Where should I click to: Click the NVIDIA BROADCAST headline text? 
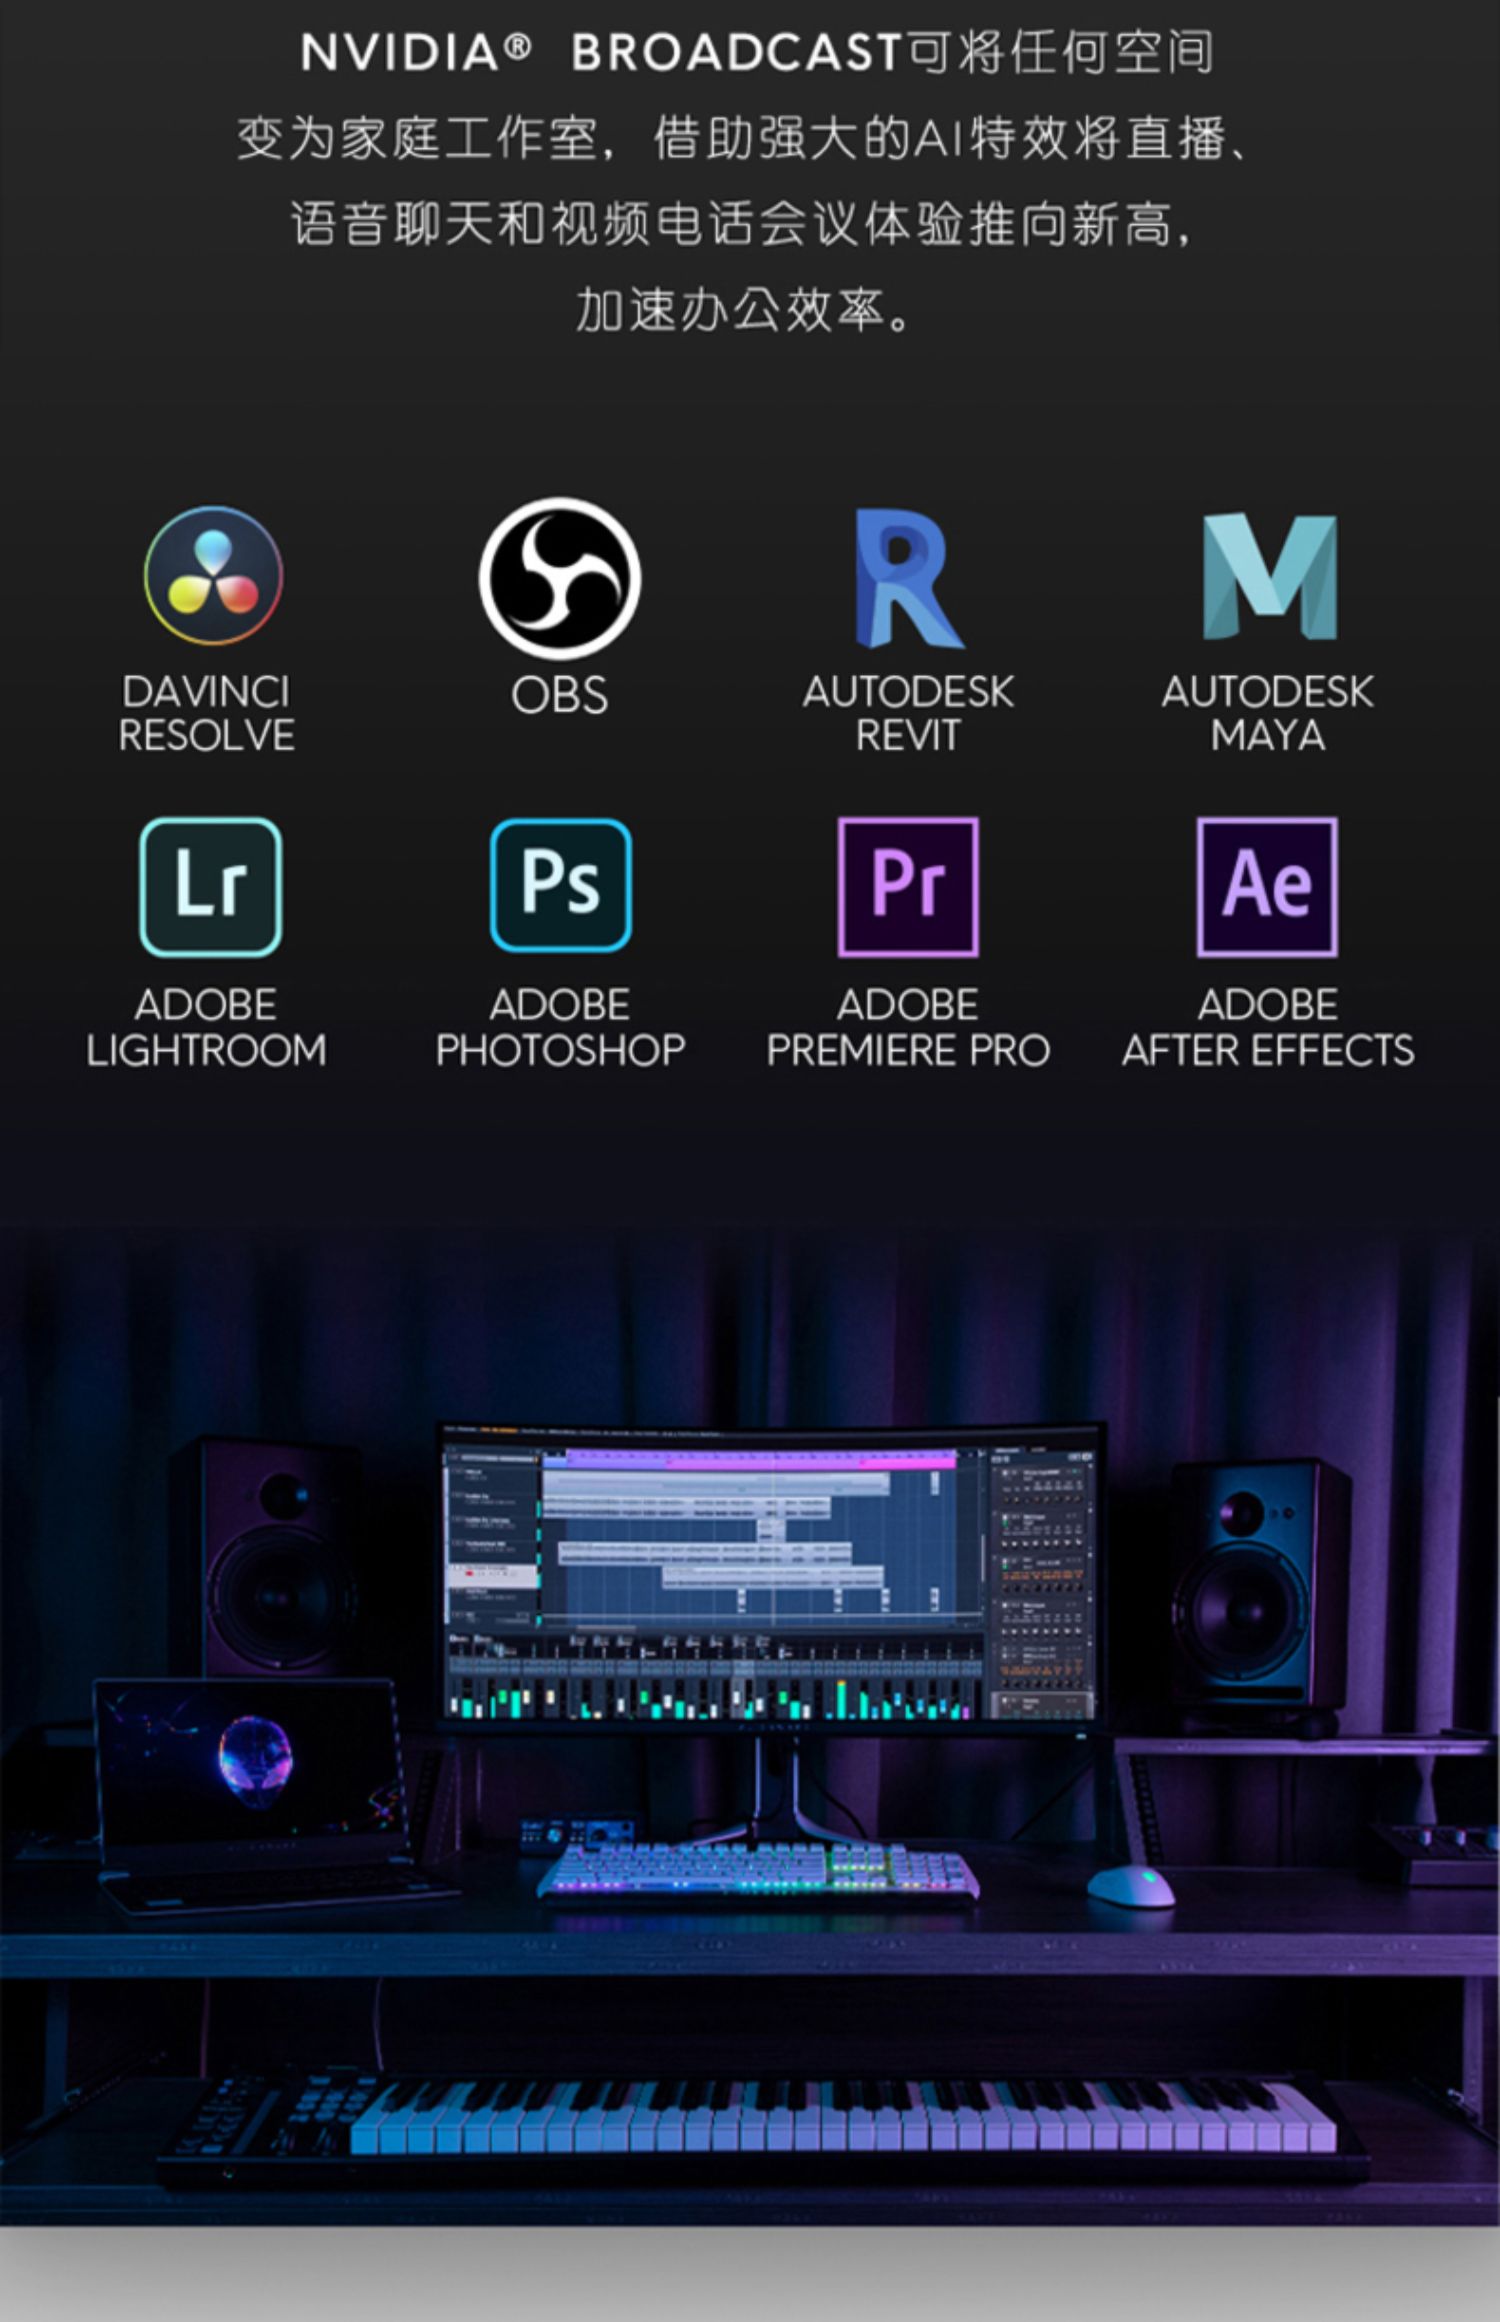[757, 52]
